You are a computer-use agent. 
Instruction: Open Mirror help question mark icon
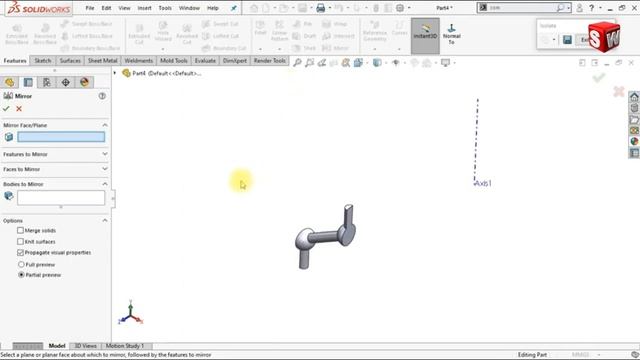pos(102,96)
